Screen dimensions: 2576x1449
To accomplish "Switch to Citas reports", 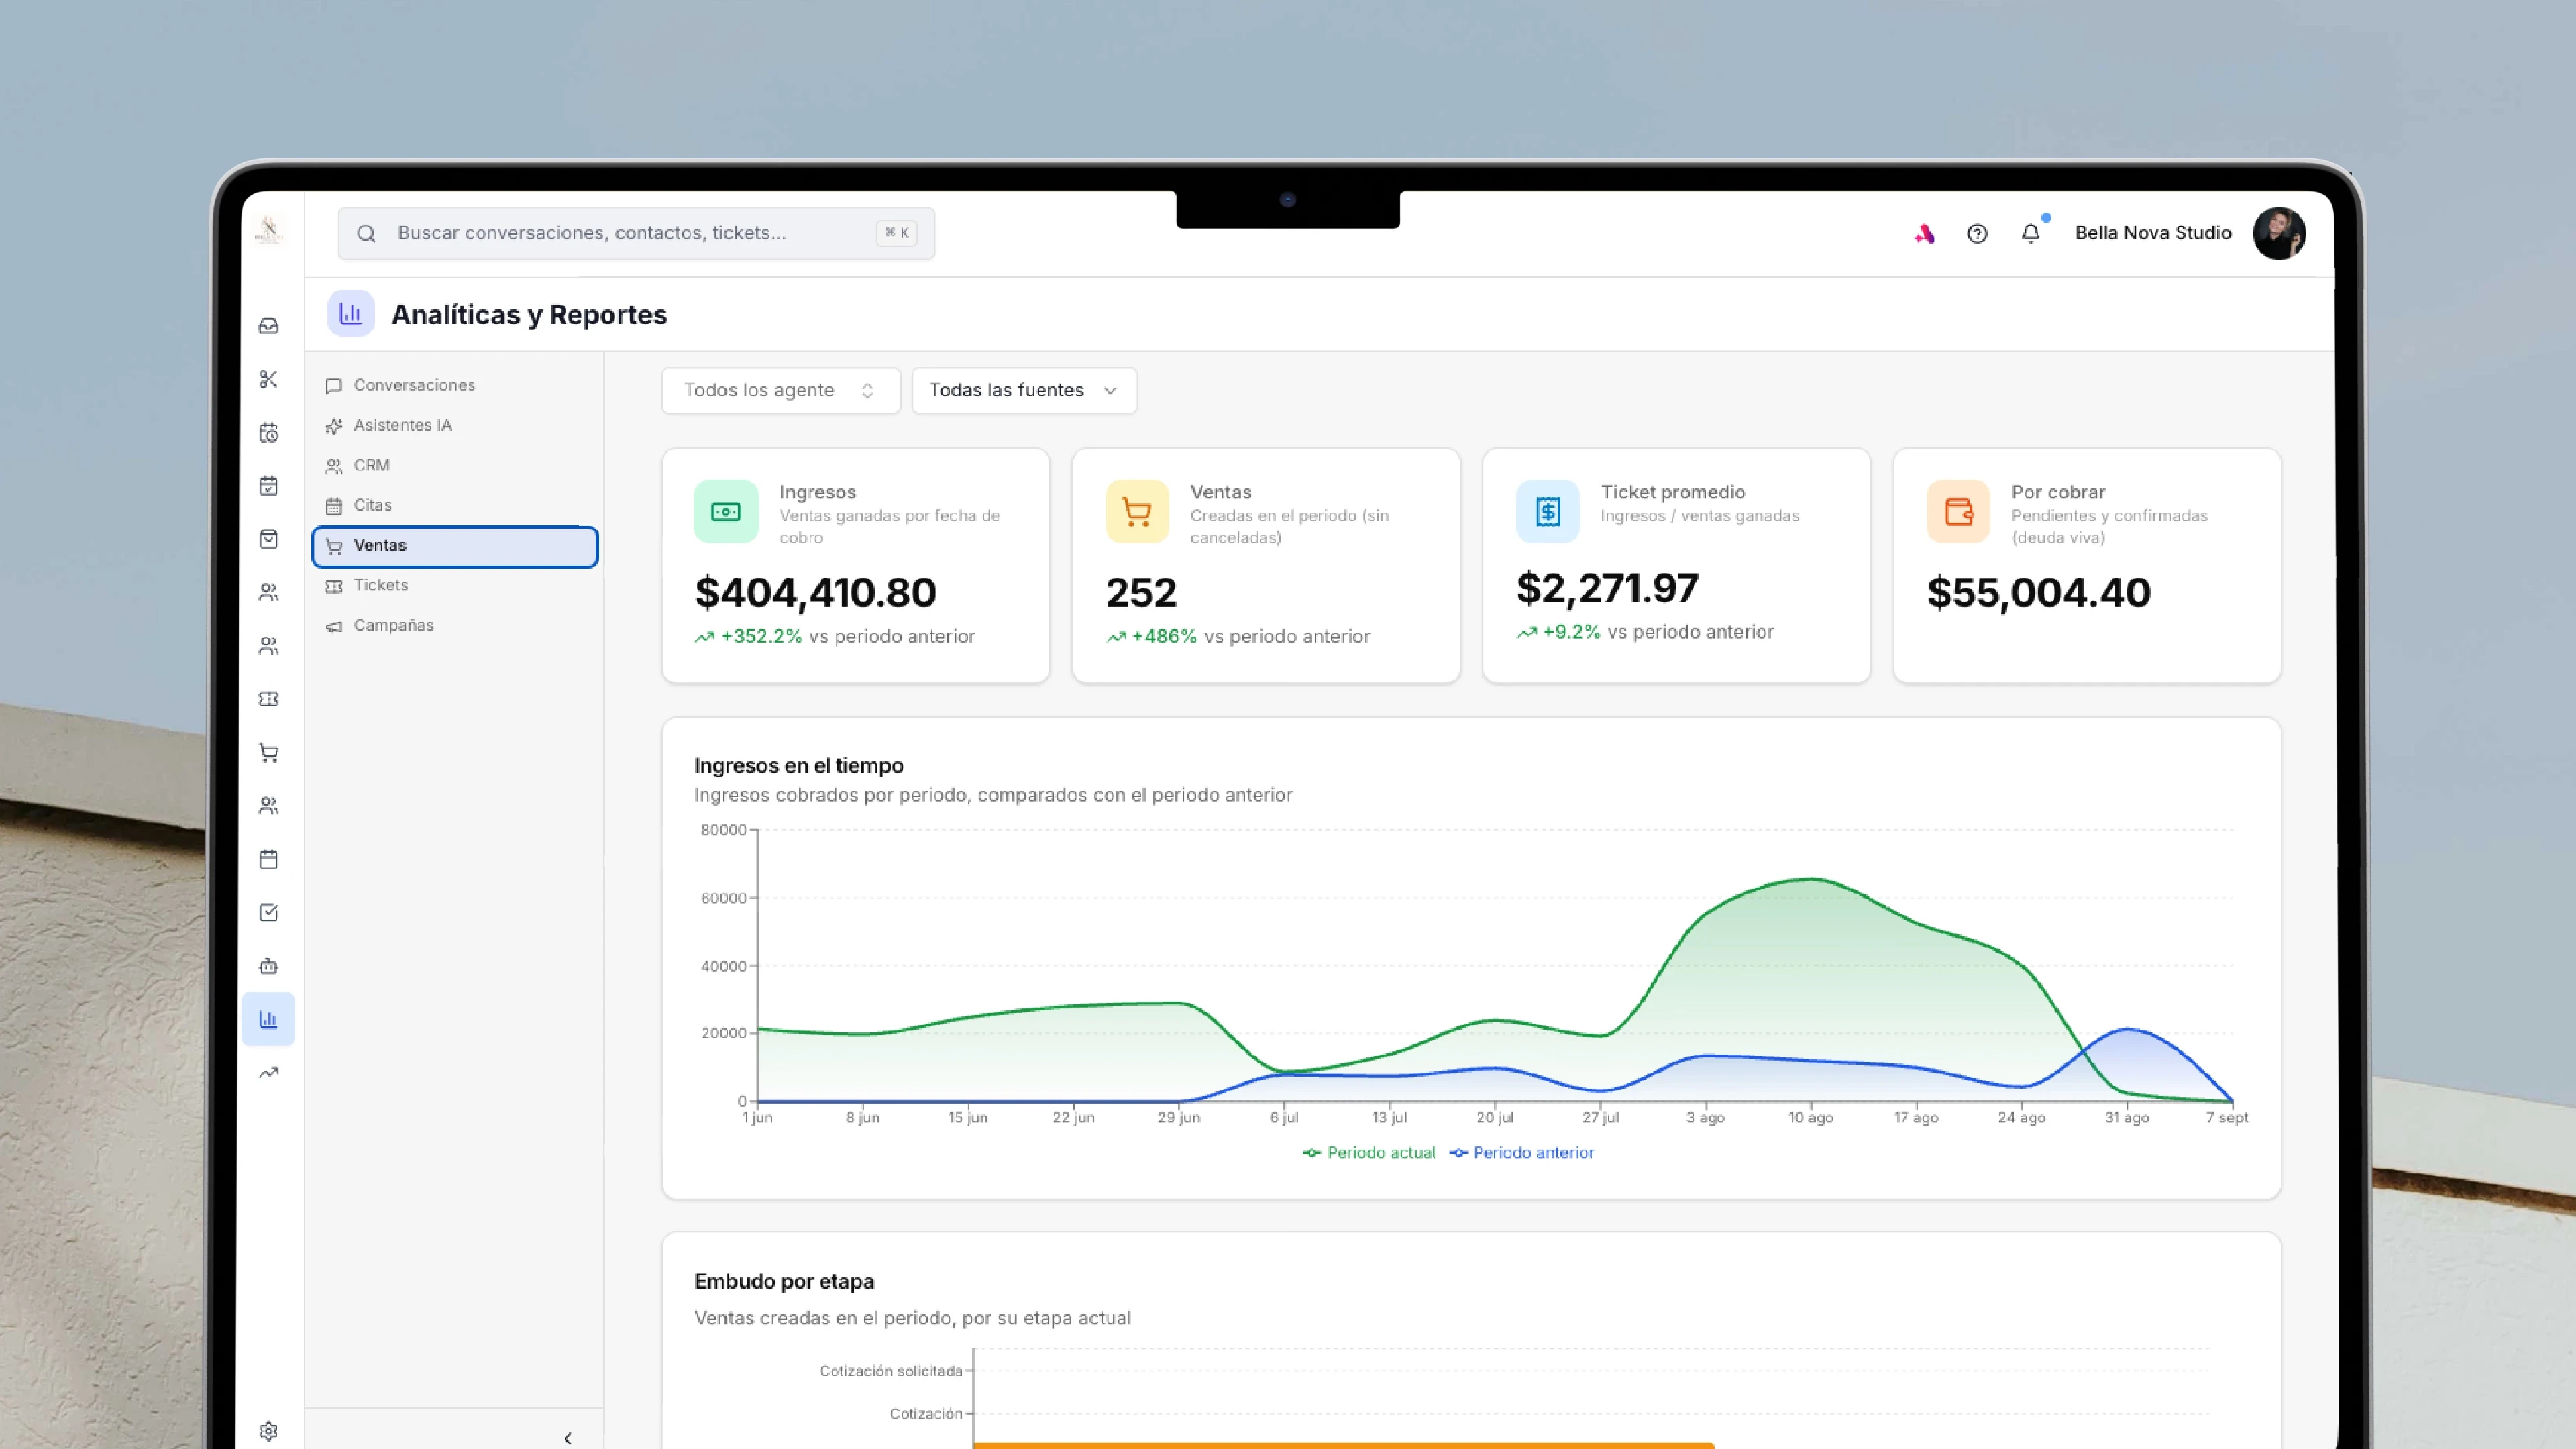I will tap(455, 506).
